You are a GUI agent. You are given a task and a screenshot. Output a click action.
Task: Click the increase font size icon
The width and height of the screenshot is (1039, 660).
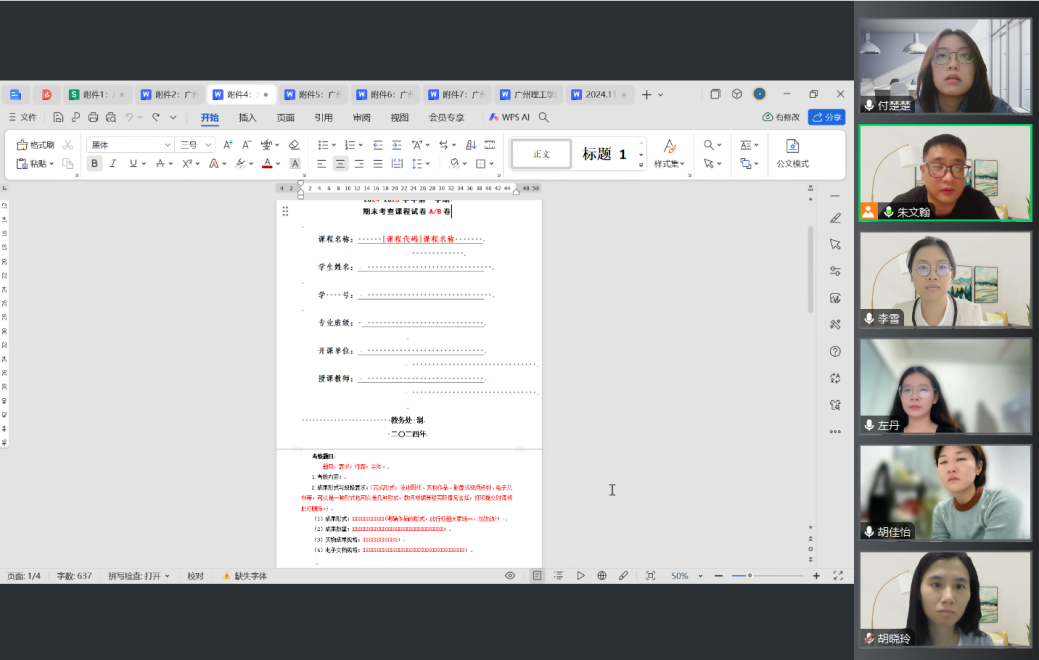[228, 145]
